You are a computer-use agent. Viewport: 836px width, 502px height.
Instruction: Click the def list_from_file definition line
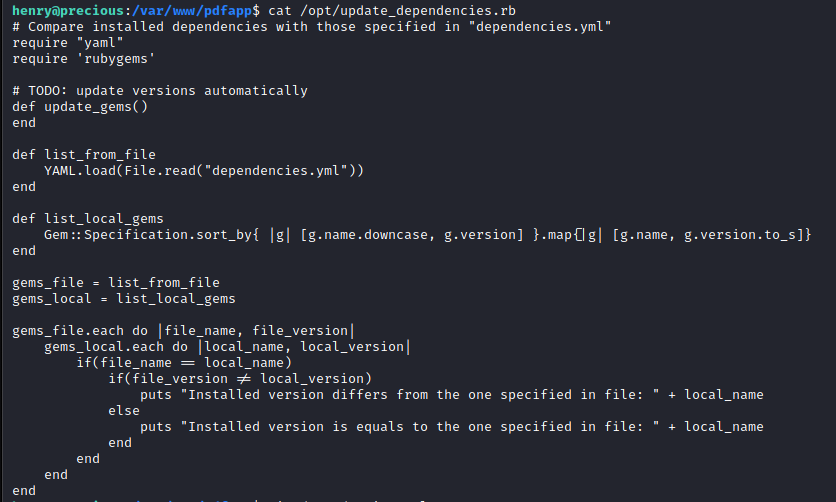[x=84, y=155]
